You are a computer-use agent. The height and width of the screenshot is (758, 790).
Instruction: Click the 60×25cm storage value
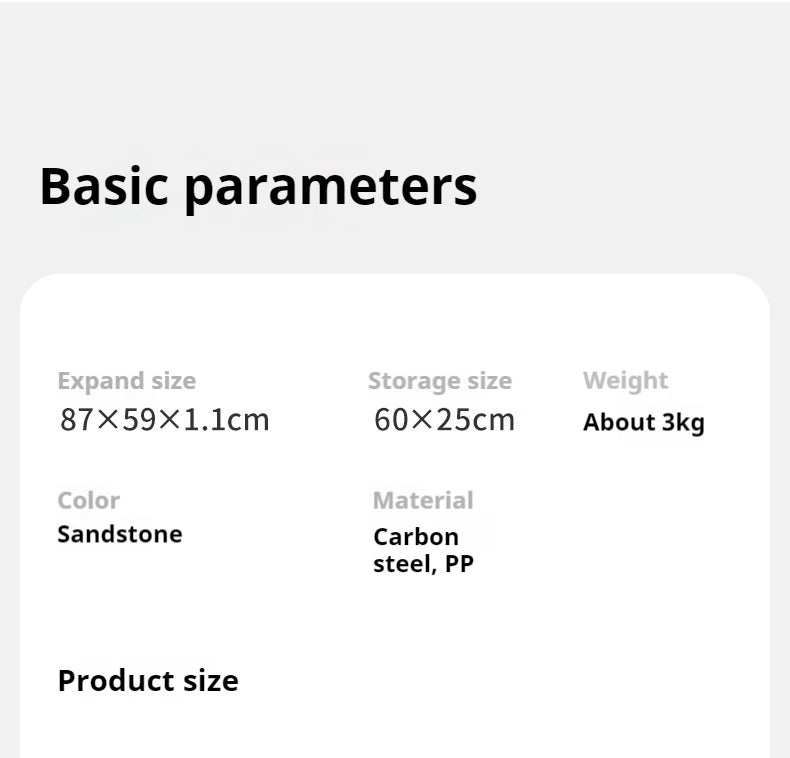coord(445,420)
